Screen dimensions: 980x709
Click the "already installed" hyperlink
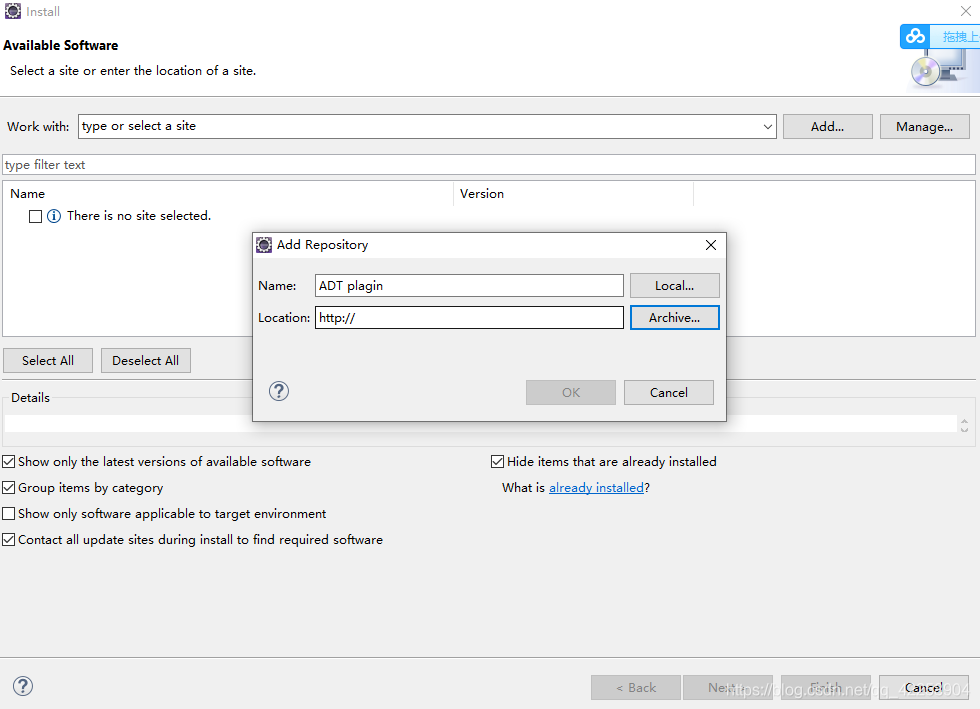click(x=596, y=487)
